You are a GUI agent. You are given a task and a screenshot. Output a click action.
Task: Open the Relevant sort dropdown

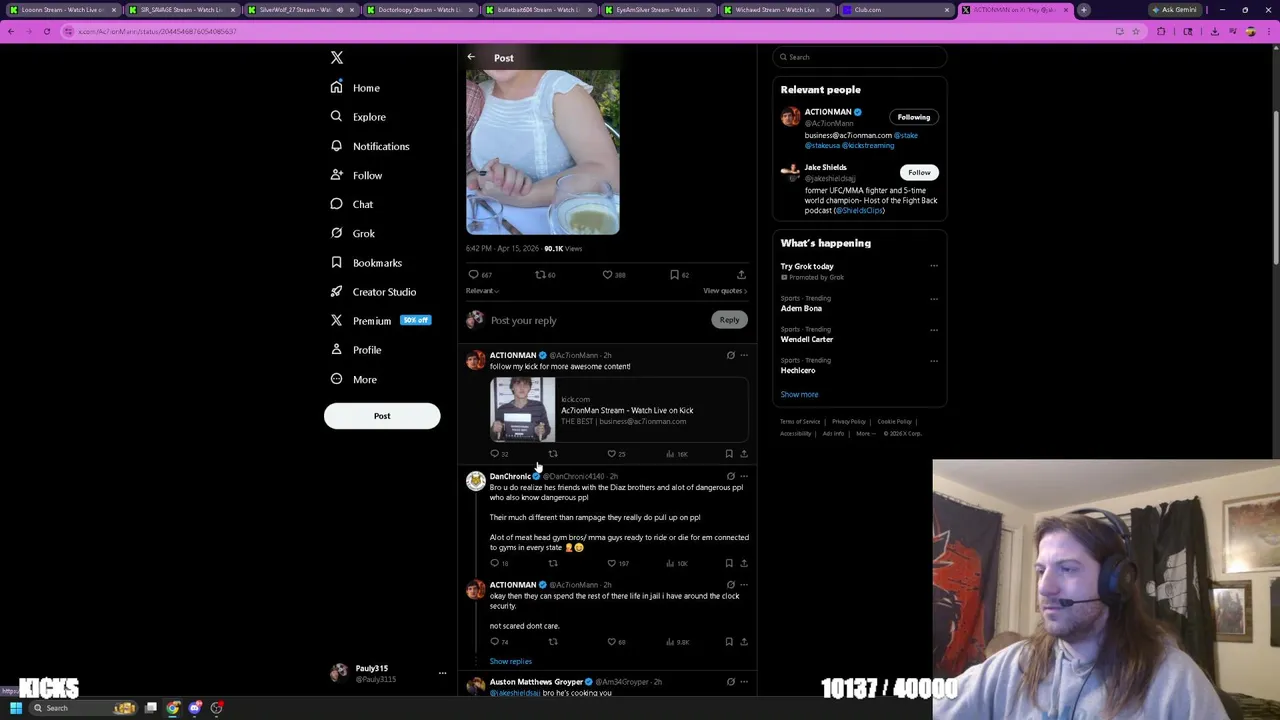click(482, 291)
